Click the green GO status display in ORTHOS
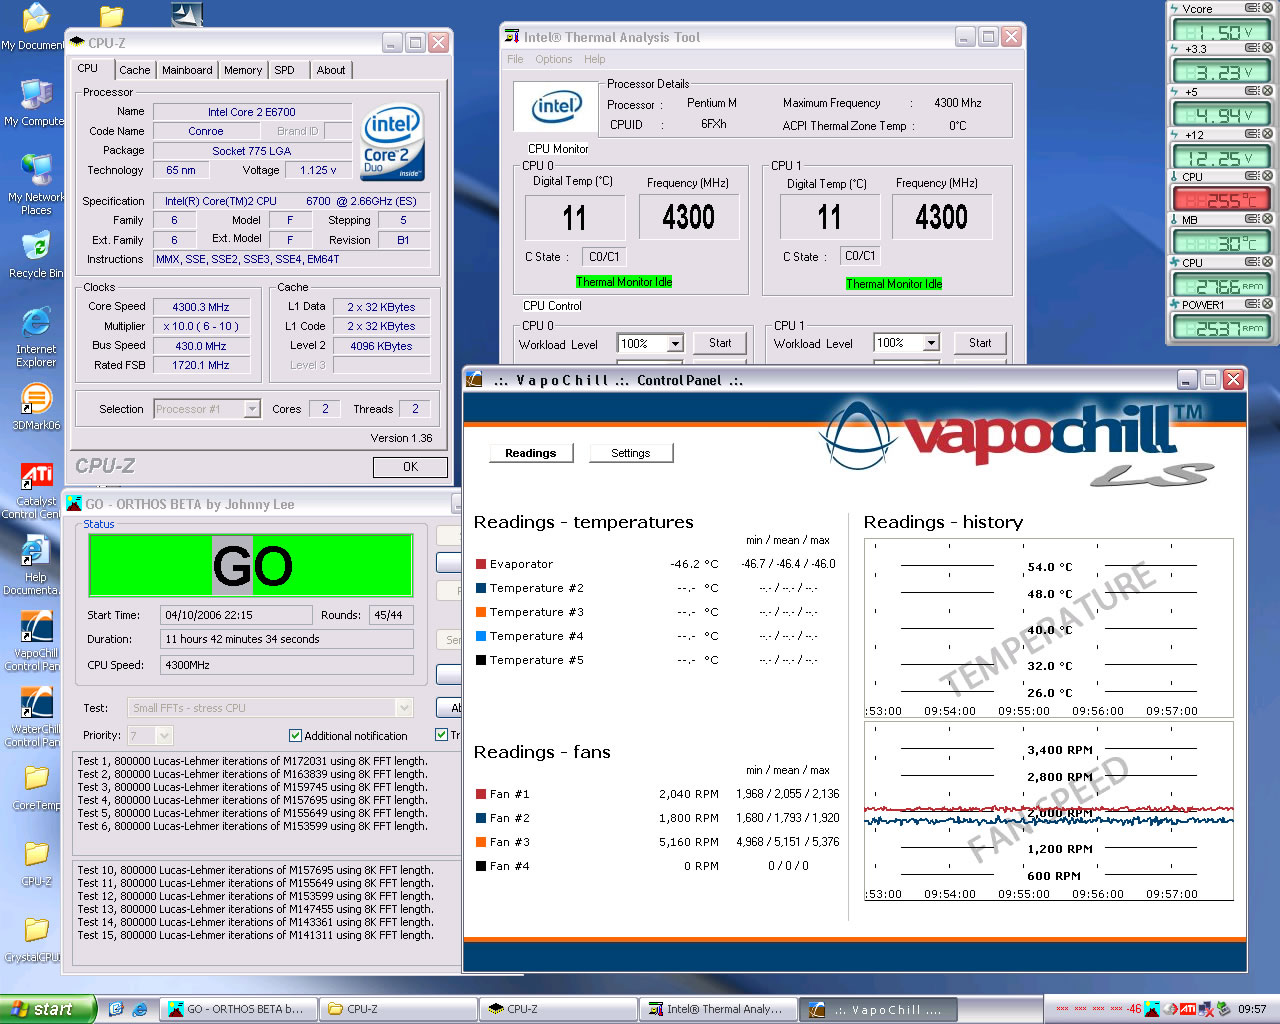Viewport: 1280px width, 1024px height. (251, 566)
